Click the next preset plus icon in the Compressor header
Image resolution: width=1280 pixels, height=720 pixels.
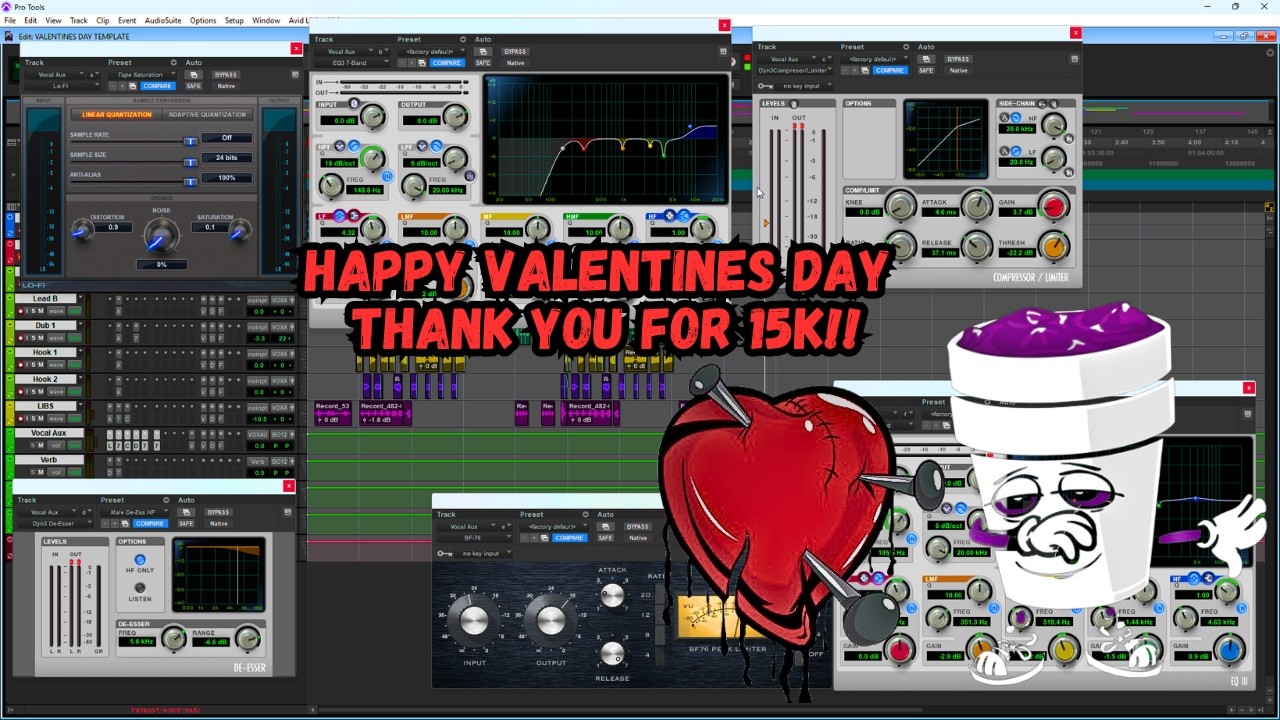pyautogui.click(x=855, y=70)
